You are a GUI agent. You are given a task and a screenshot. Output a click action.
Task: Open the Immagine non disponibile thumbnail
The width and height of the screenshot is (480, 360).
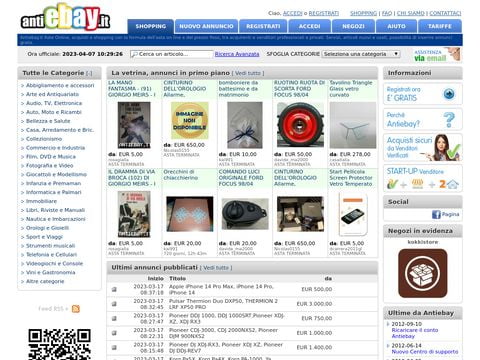point(189,120)
